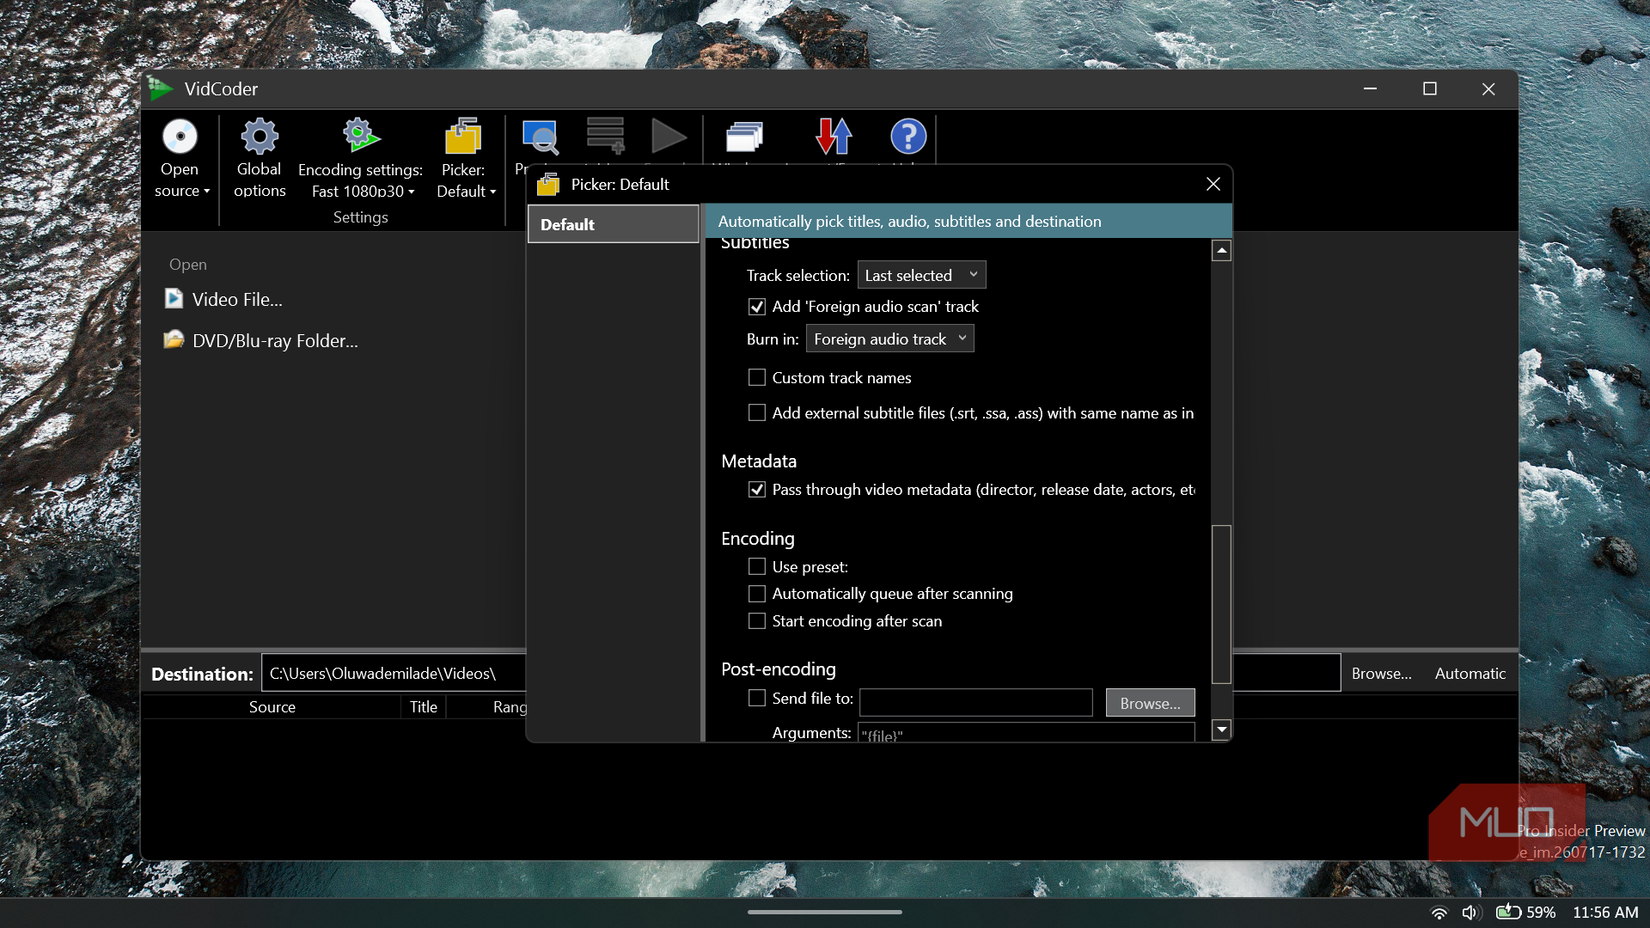Click Picker scrollbar down arrow

pyautogui.click(x=1221, y=730)
